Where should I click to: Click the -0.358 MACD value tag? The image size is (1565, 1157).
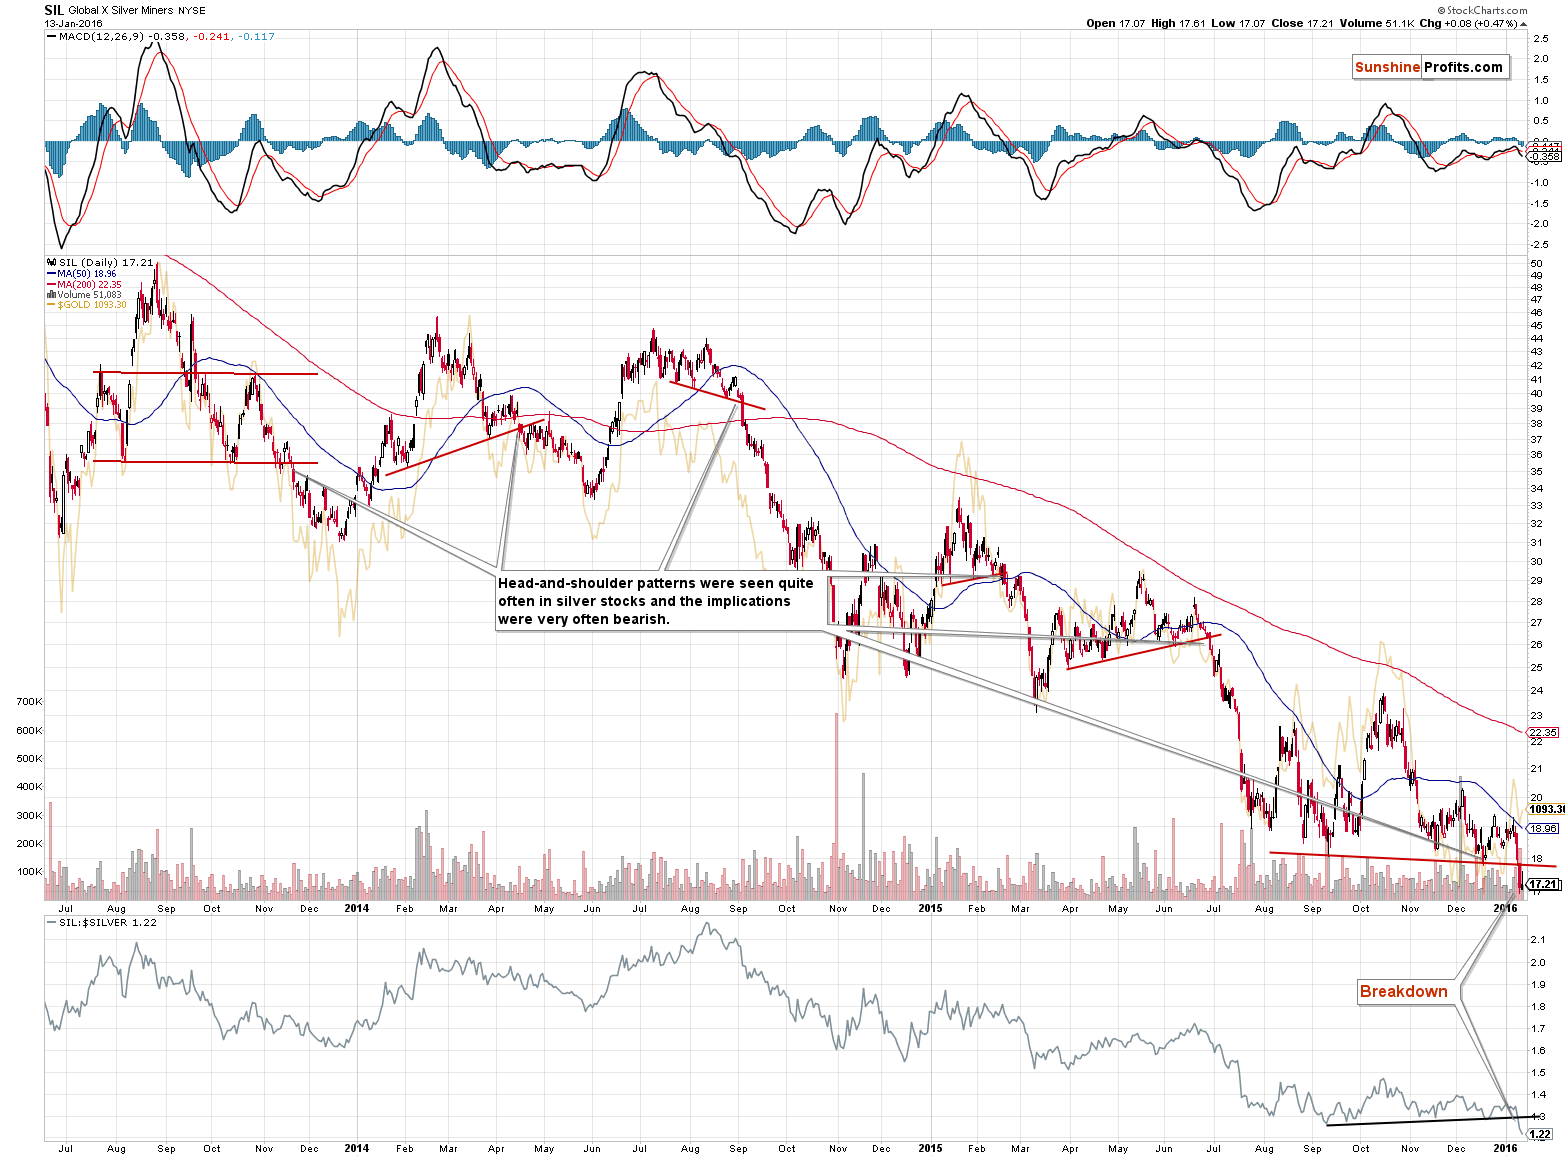1545,157
